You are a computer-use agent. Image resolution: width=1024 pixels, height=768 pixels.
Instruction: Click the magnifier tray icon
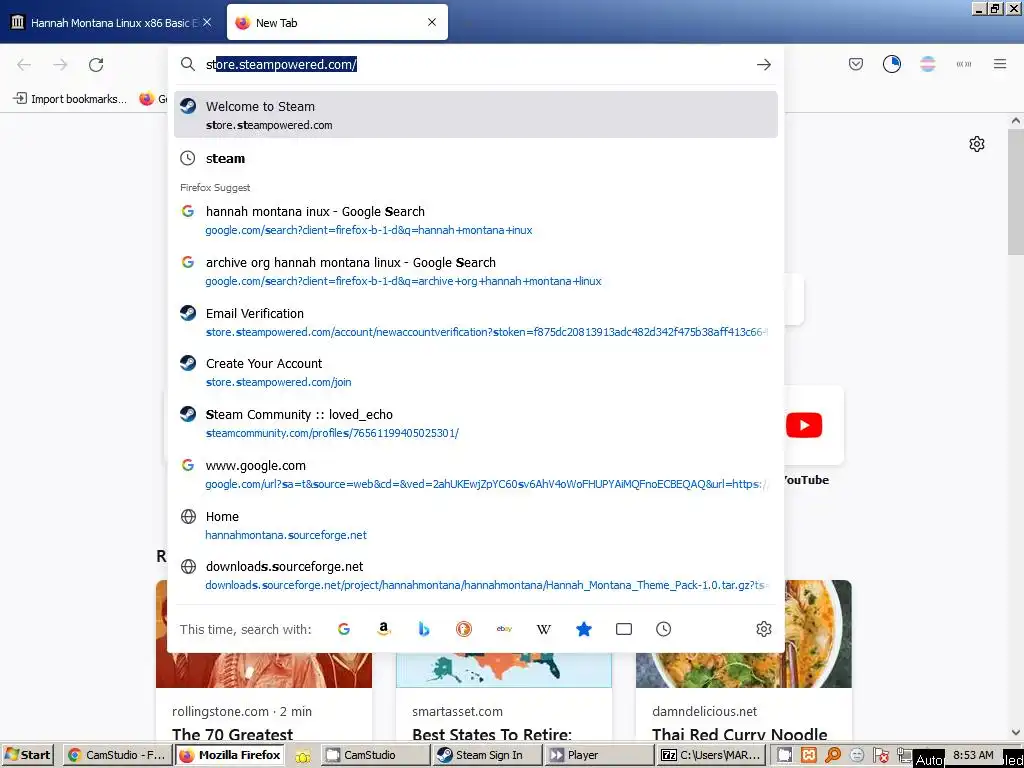(x=833, y=755)
